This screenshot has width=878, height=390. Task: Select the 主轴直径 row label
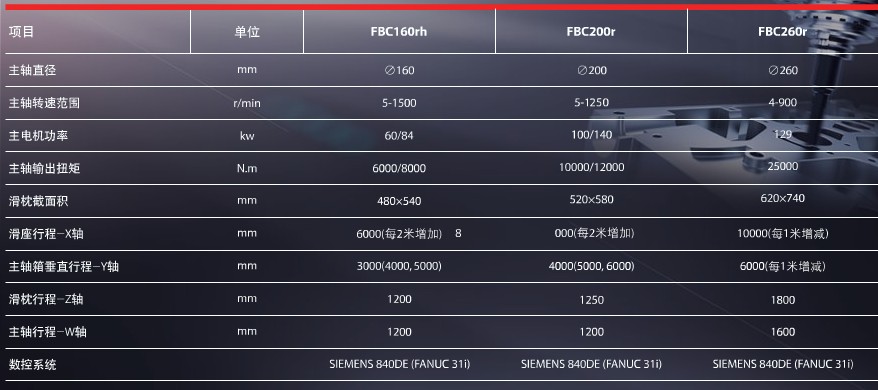(x=32, y=71)
